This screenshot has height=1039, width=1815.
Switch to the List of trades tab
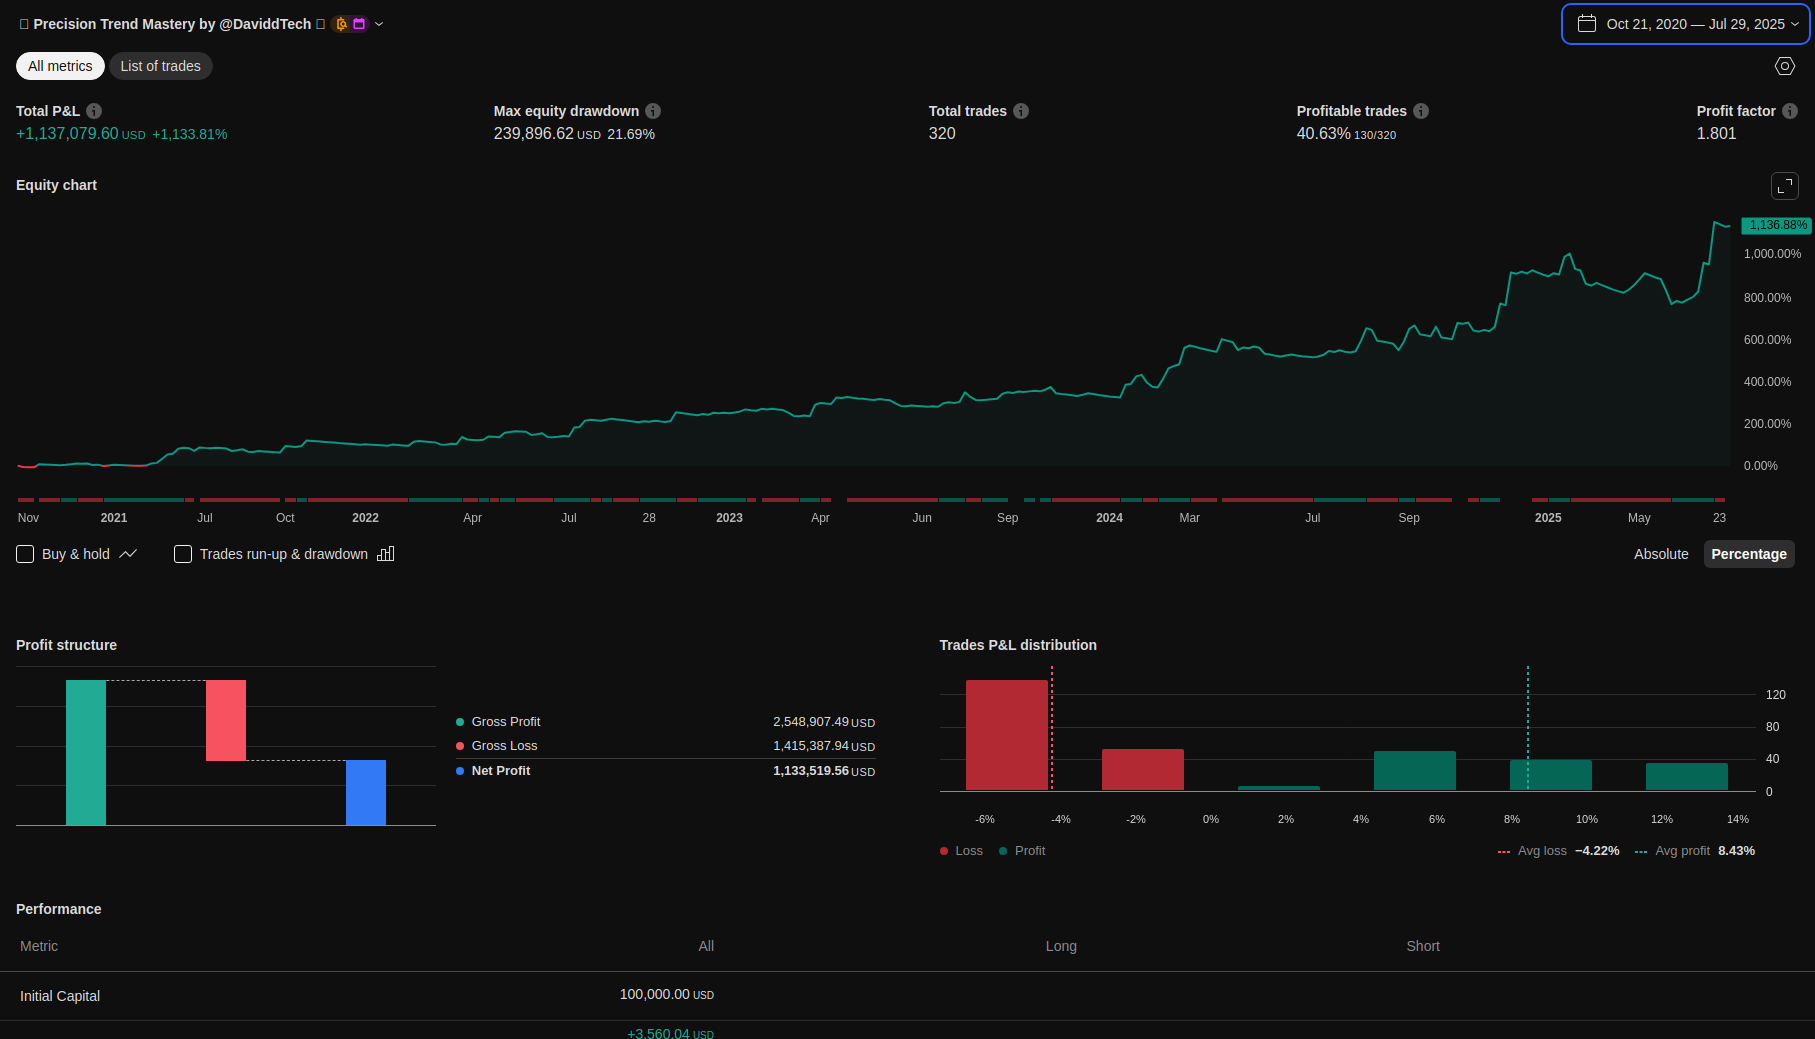point(160,66)
